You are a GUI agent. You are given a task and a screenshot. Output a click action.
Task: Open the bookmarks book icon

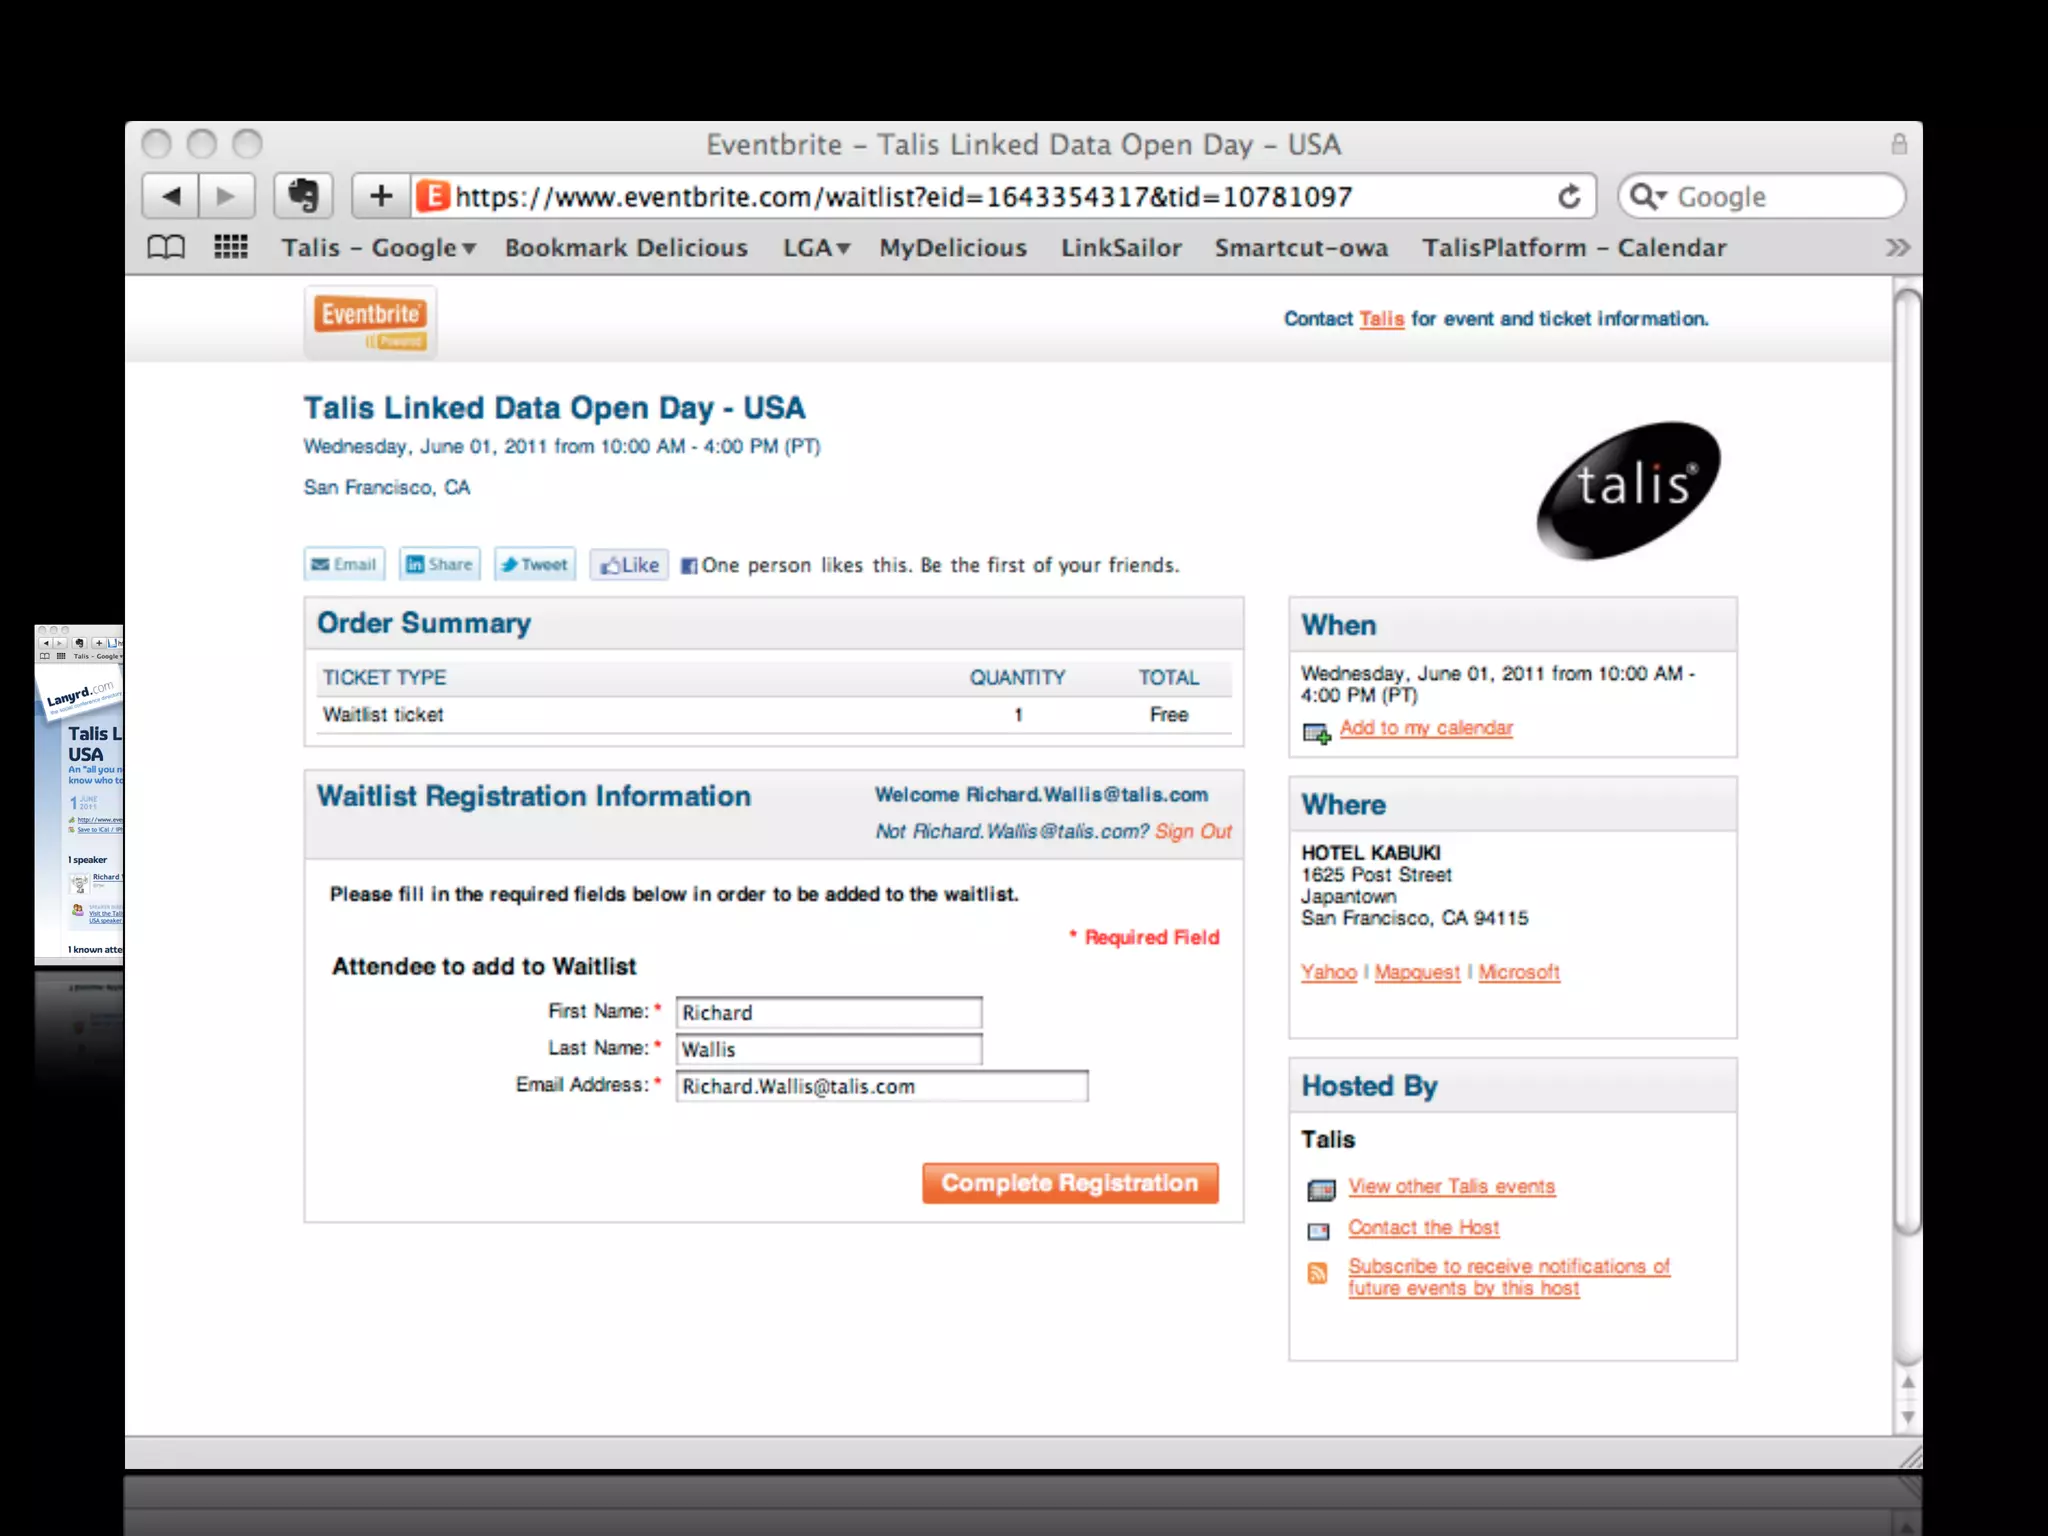pos(166,247)
